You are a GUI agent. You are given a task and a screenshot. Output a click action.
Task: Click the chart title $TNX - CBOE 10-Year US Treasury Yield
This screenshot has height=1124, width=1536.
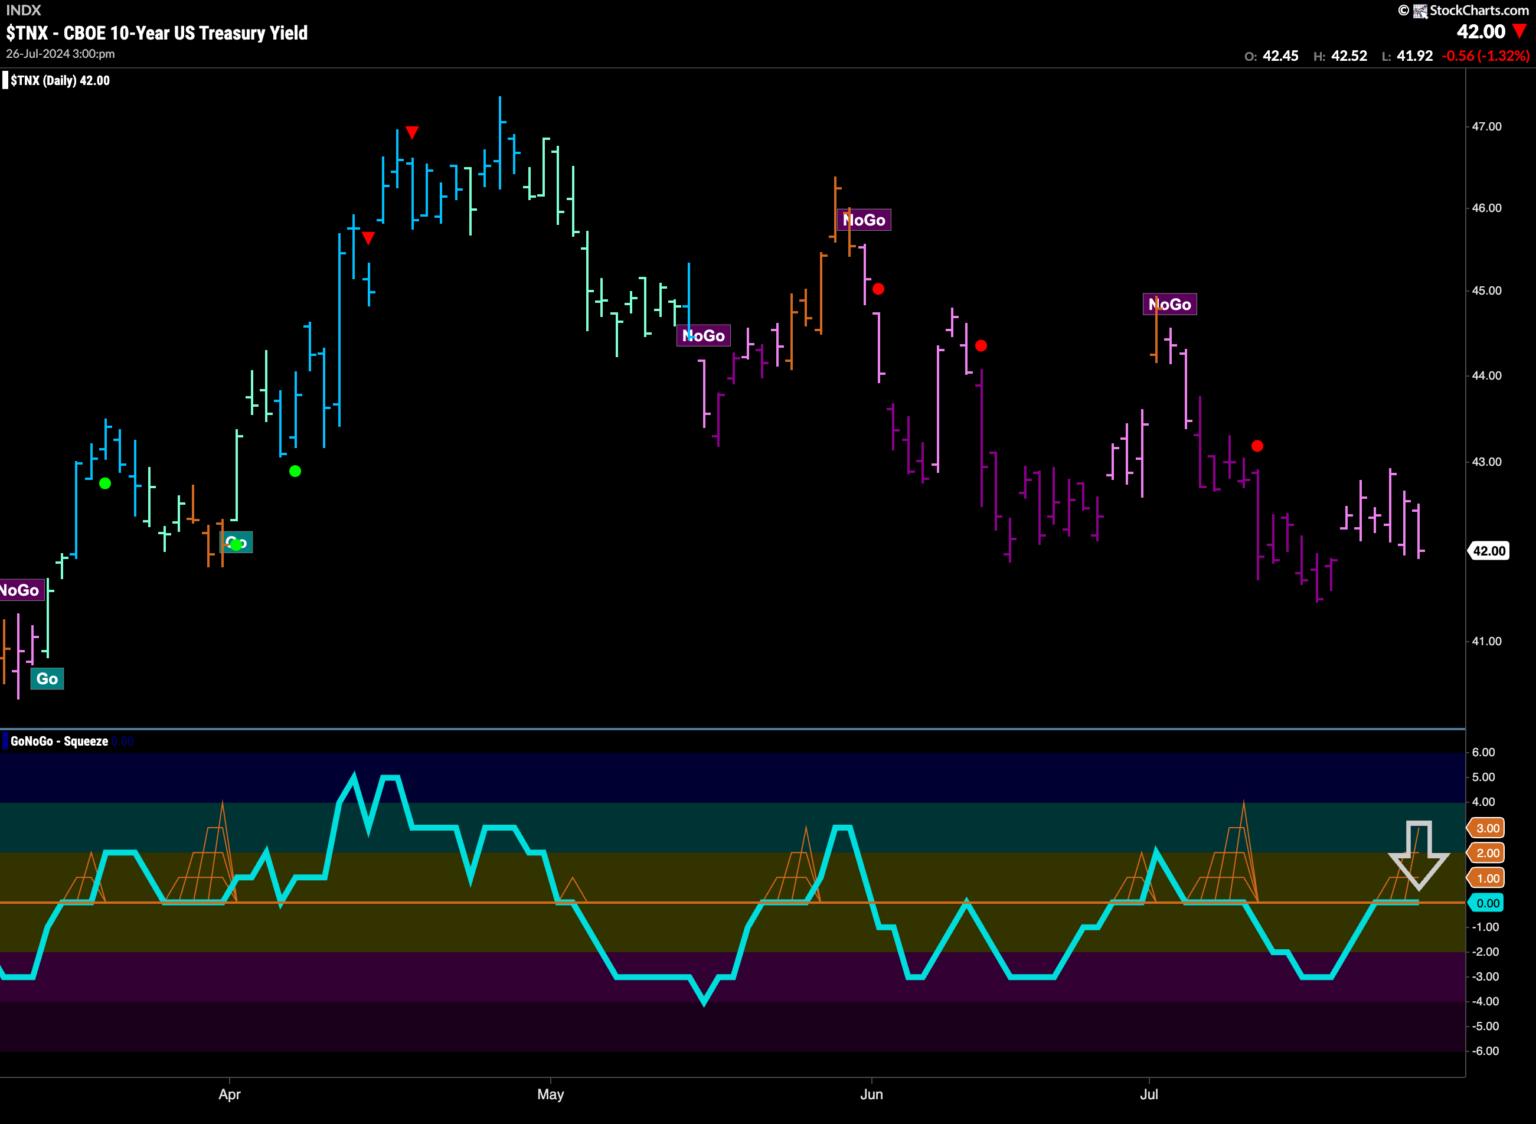pos(157,33)
